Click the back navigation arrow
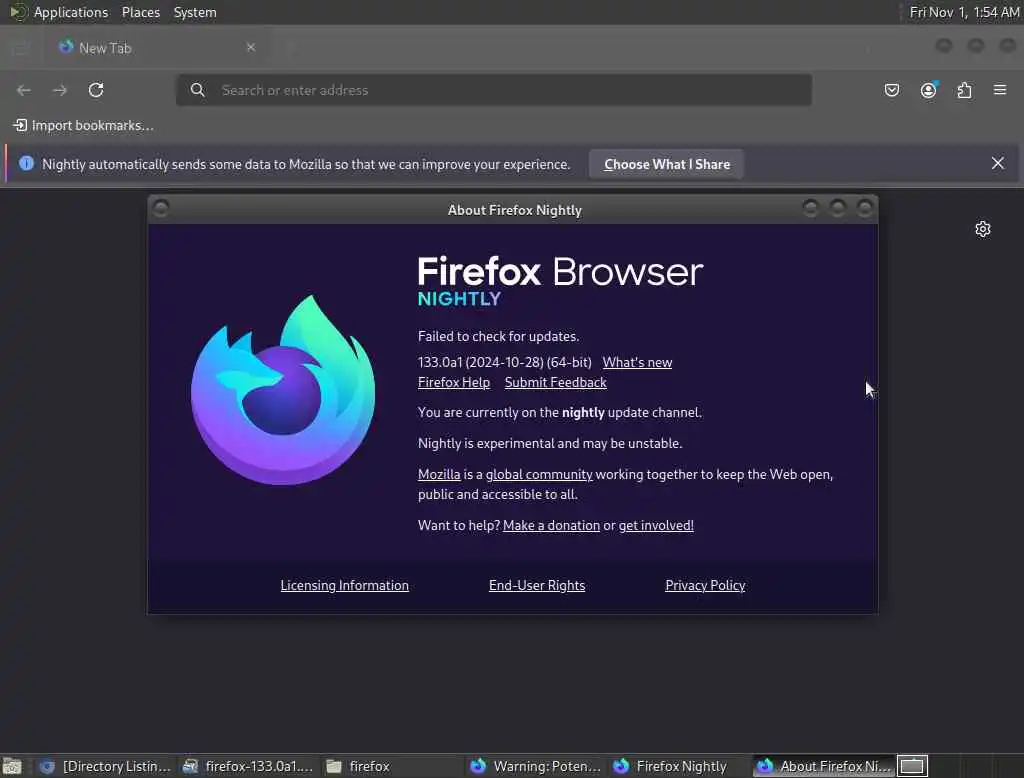The width and height of the screenshot is (1024, 778). tap(24, 90)
